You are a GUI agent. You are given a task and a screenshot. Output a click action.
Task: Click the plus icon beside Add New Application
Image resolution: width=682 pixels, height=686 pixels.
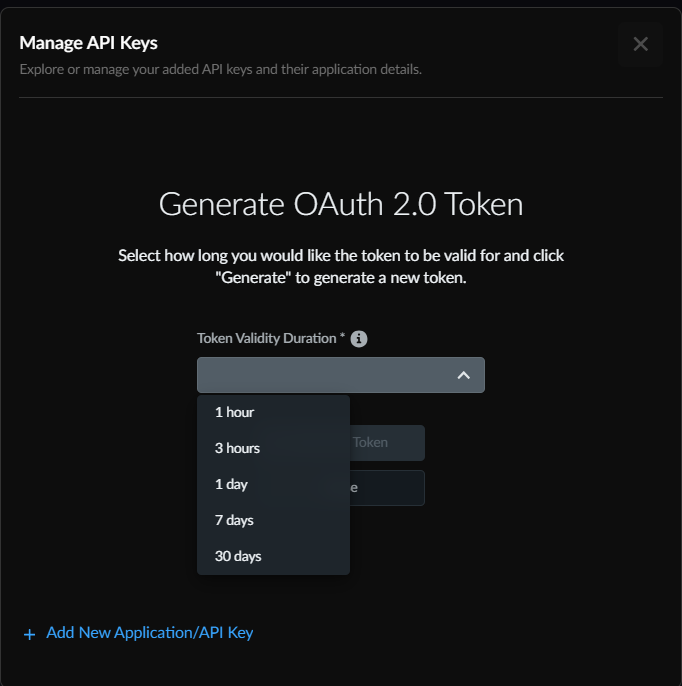29,634
